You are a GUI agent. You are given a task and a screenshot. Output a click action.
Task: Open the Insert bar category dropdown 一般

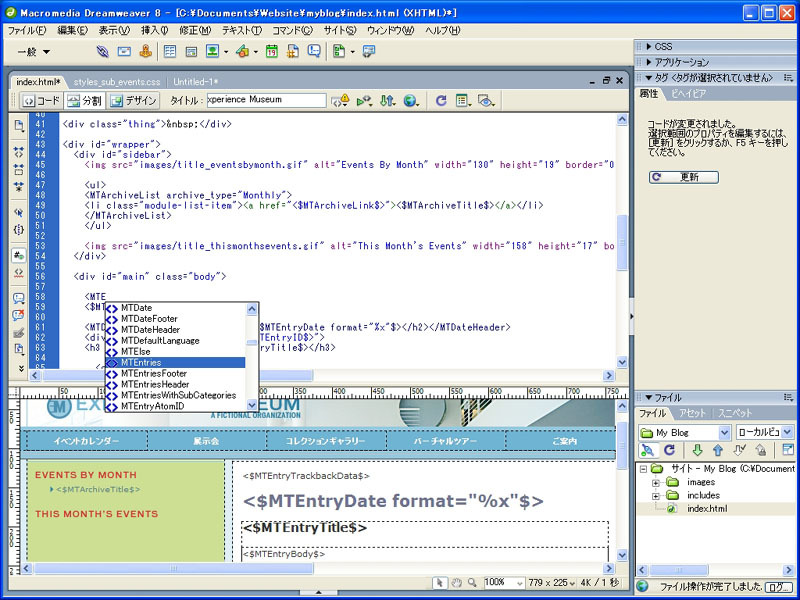pos(34,52)
